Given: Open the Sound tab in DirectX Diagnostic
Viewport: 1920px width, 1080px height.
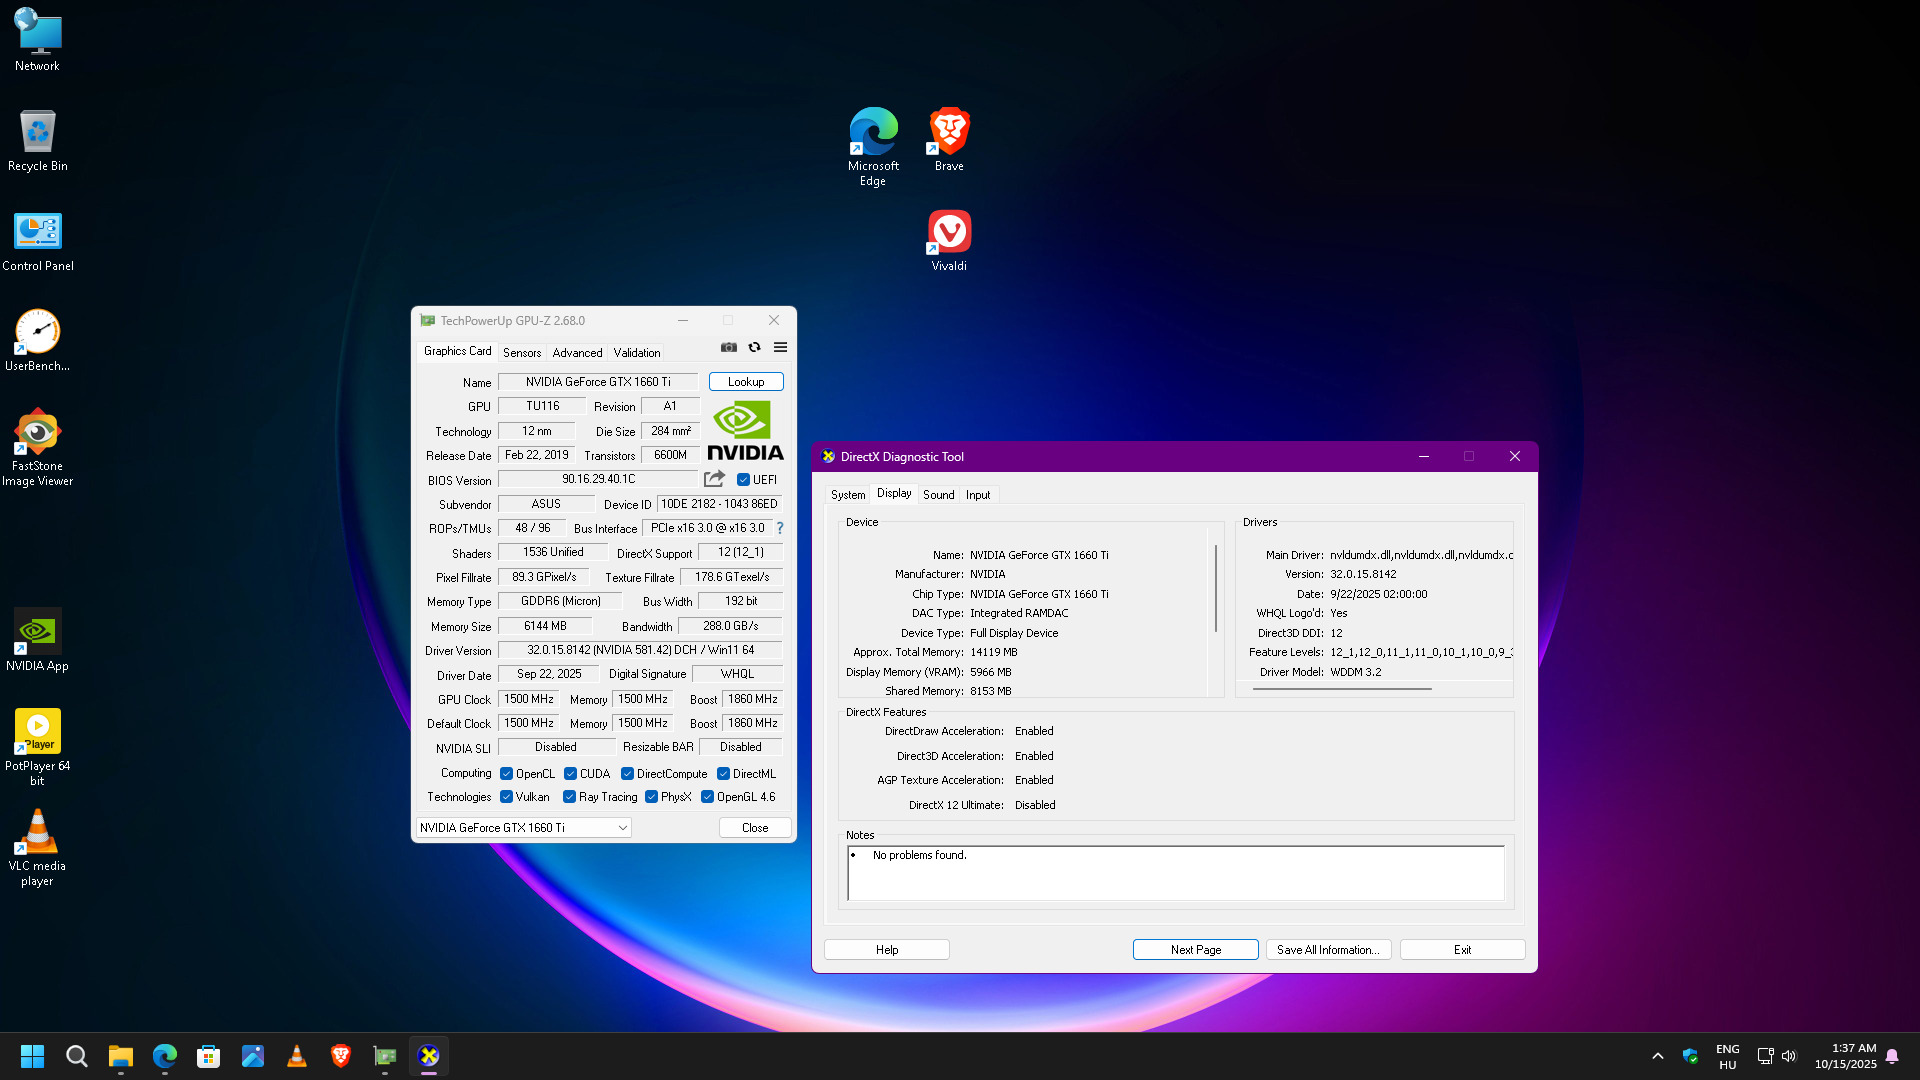Looking at the screenshot, I should (938, 495).
